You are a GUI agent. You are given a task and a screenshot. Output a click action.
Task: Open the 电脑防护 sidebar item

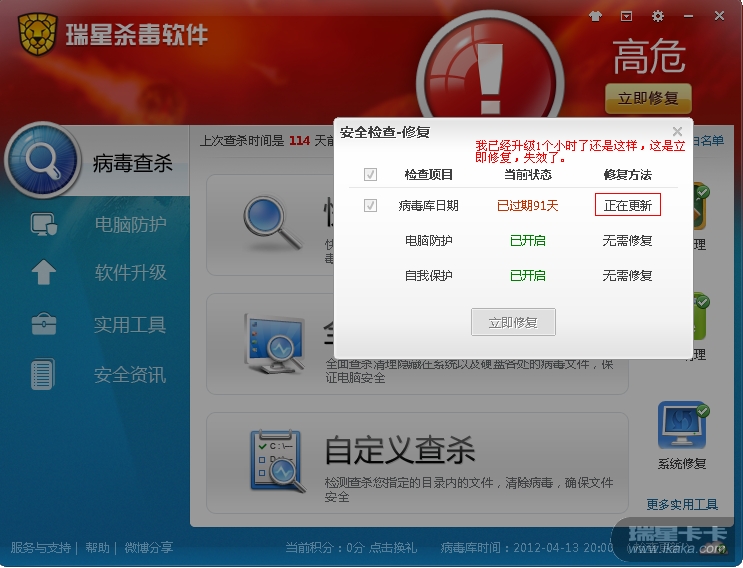tap(130, 224)
